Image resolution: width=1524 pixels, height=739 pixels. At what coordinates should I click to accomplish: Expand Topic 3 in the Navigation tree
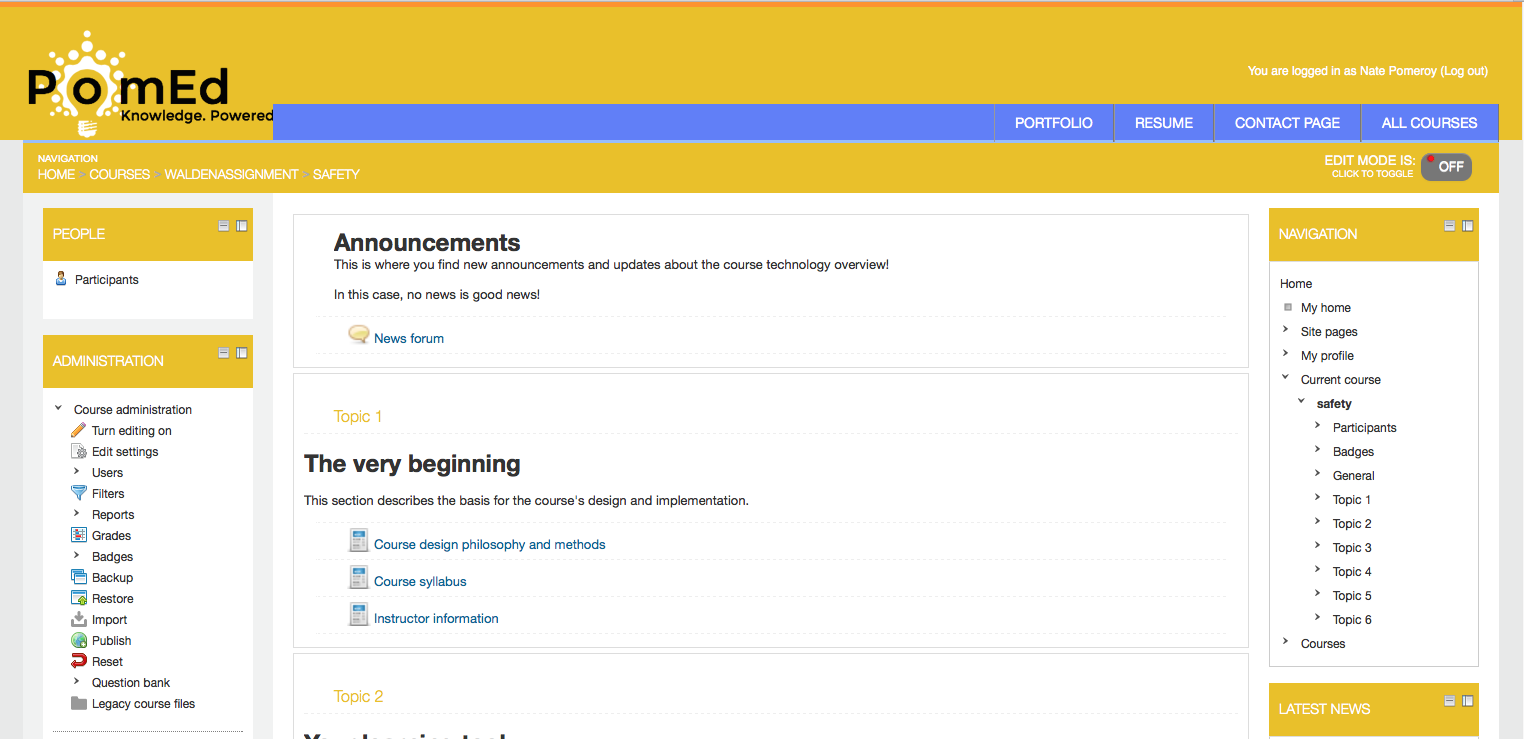pos(1317,546)
